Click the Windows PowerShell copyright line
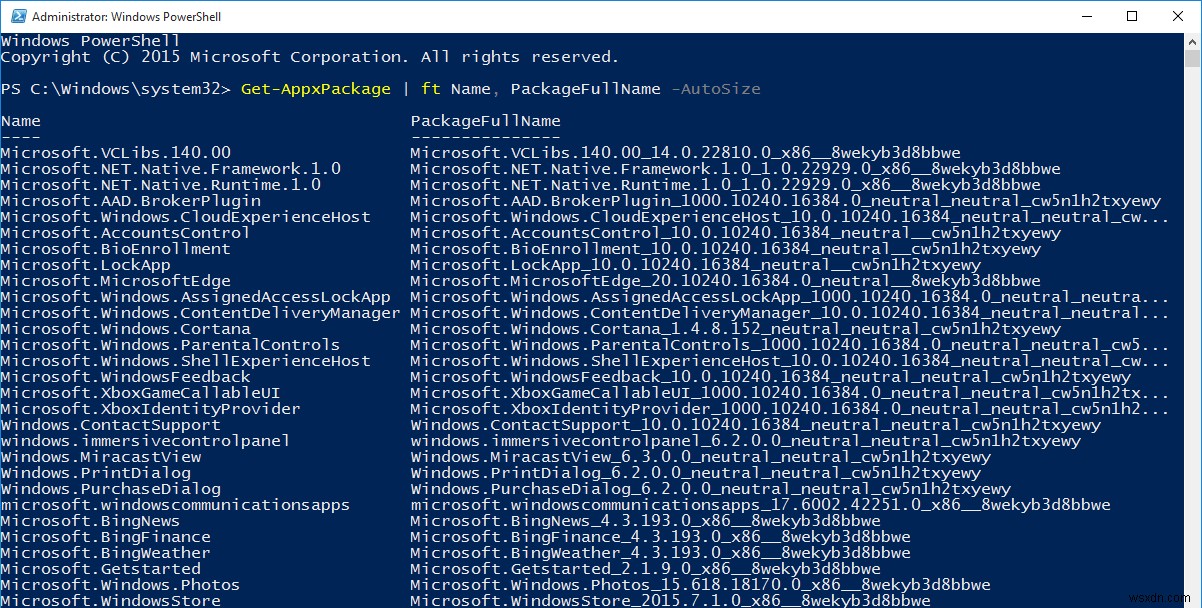 tap(310, 56)
